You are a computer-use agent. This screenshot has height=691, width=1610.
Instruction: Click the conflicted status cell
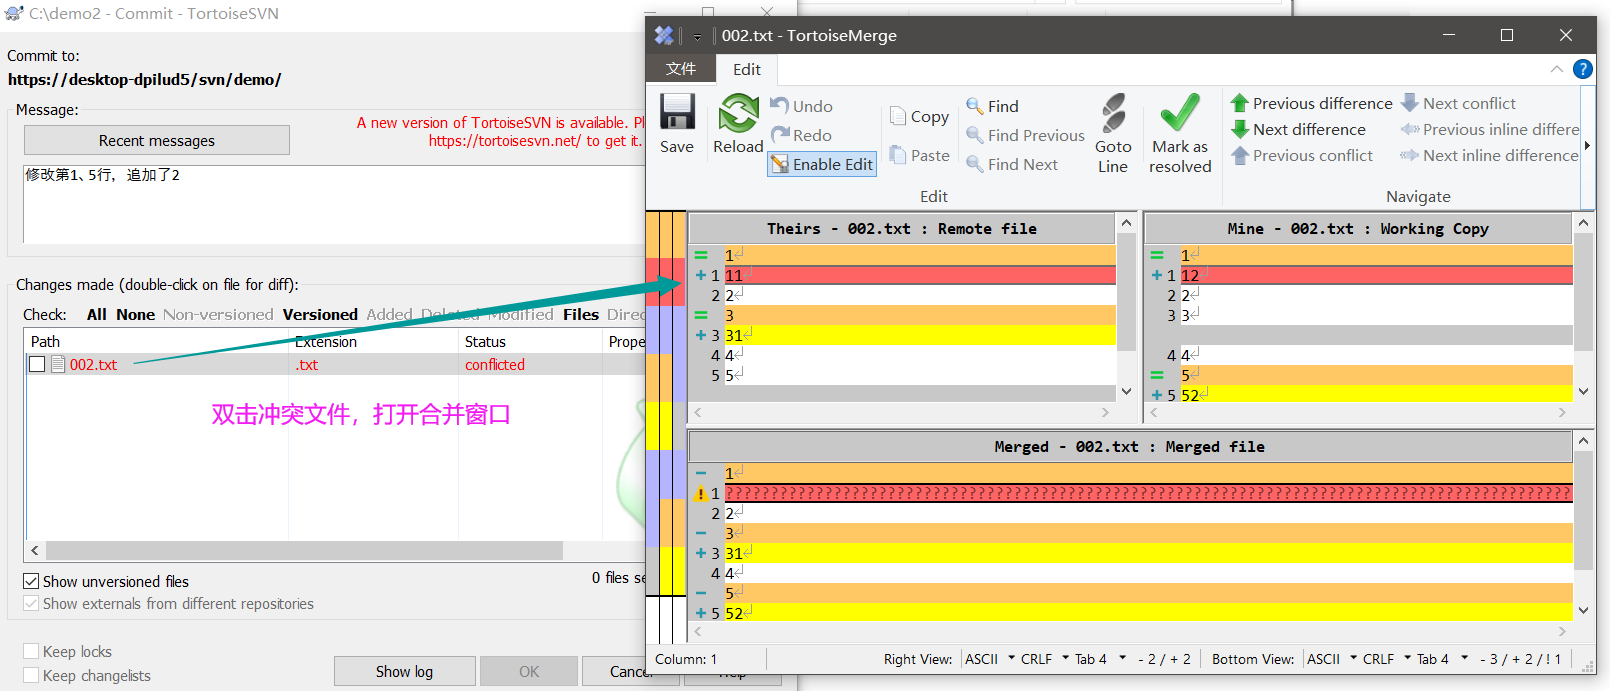tap(495, 364)
